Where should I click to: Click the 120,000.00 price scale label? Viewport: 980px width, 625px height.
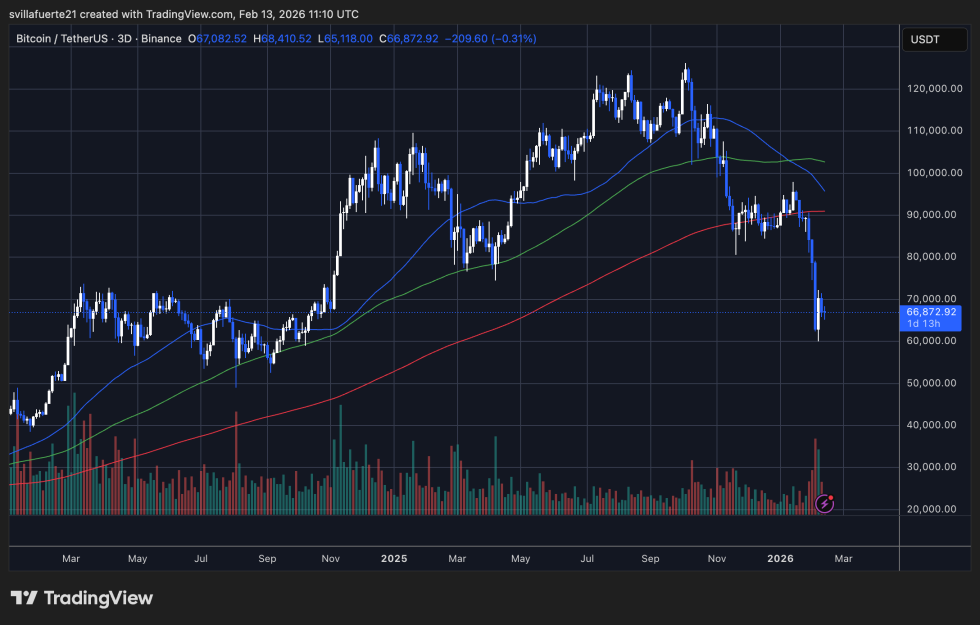(934, 88)
